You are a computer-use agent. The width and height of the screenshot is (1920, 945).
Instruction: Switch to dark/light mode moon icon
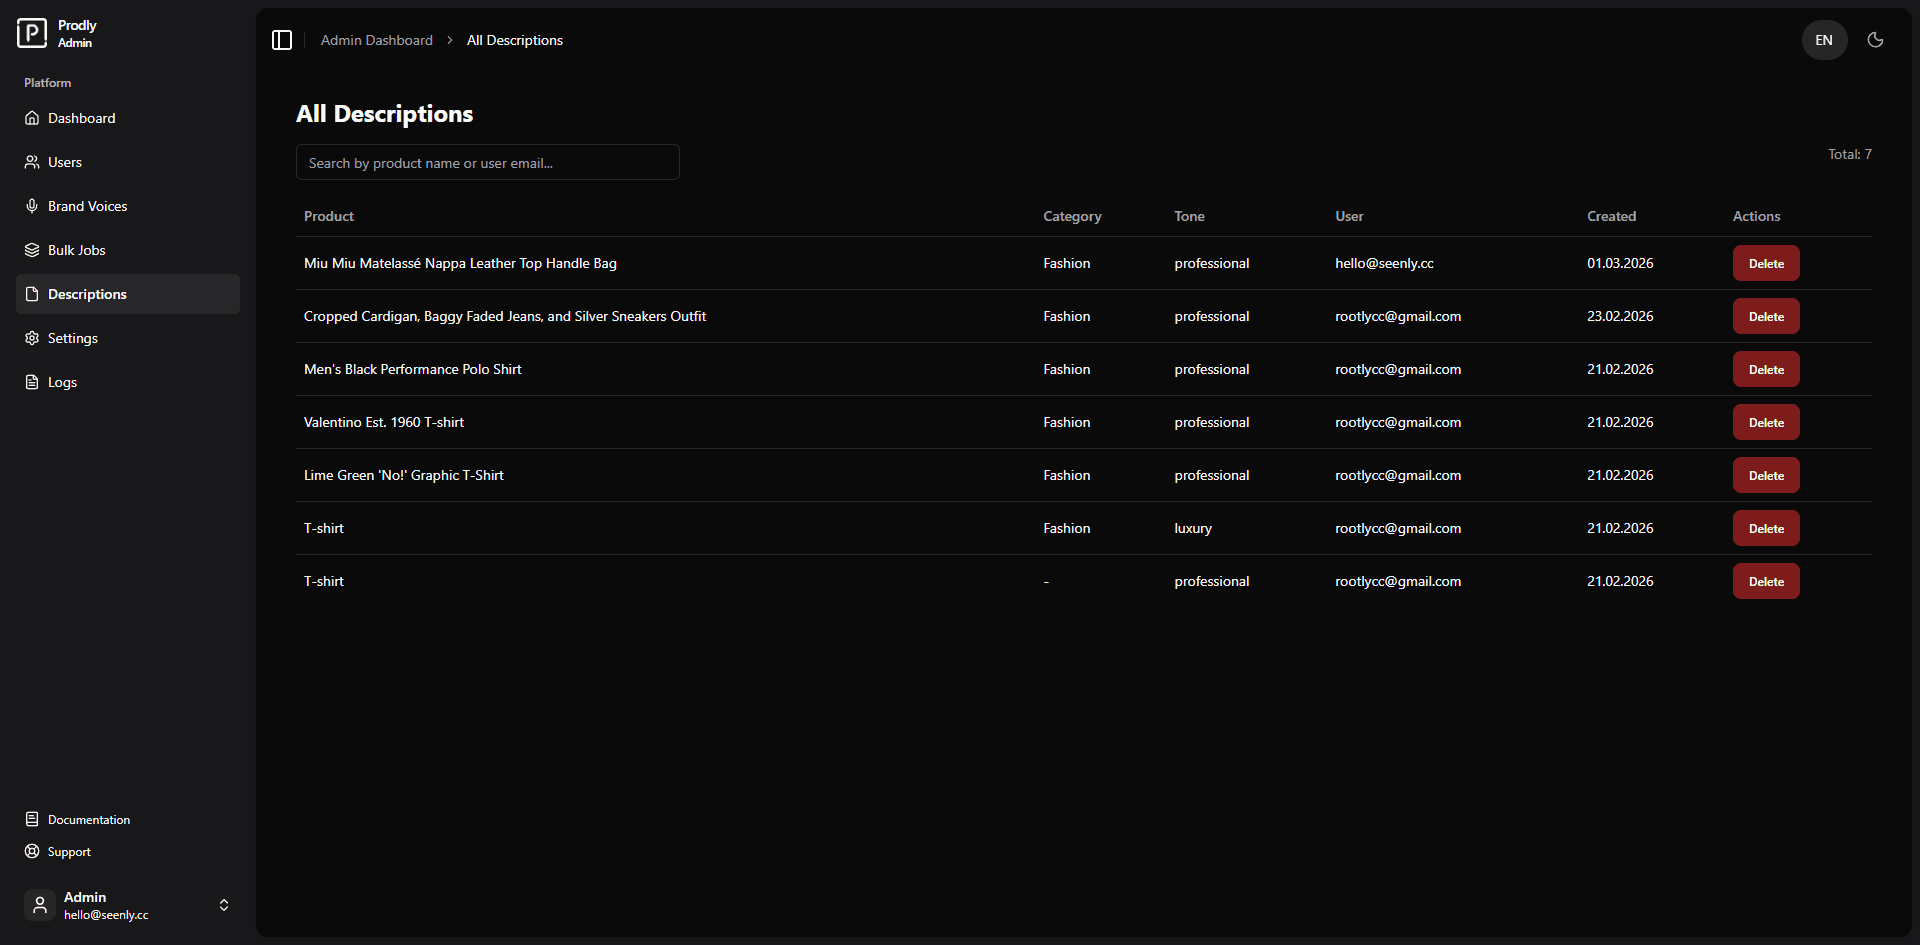[x=1875, y=40]
